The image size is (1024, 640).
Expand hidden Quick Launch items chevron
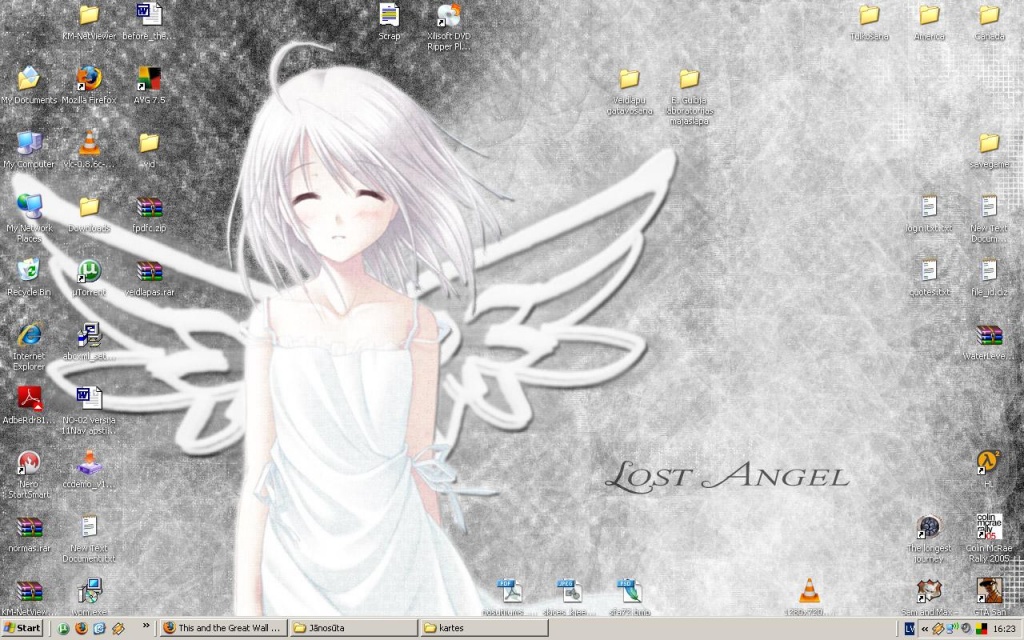[x=146, y=626]
